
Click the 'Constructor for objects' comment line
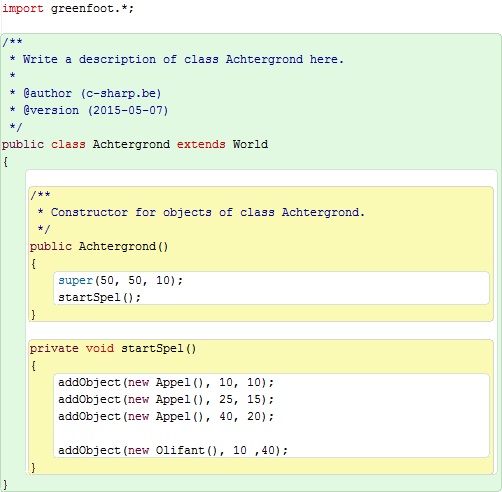click(201, 212)
